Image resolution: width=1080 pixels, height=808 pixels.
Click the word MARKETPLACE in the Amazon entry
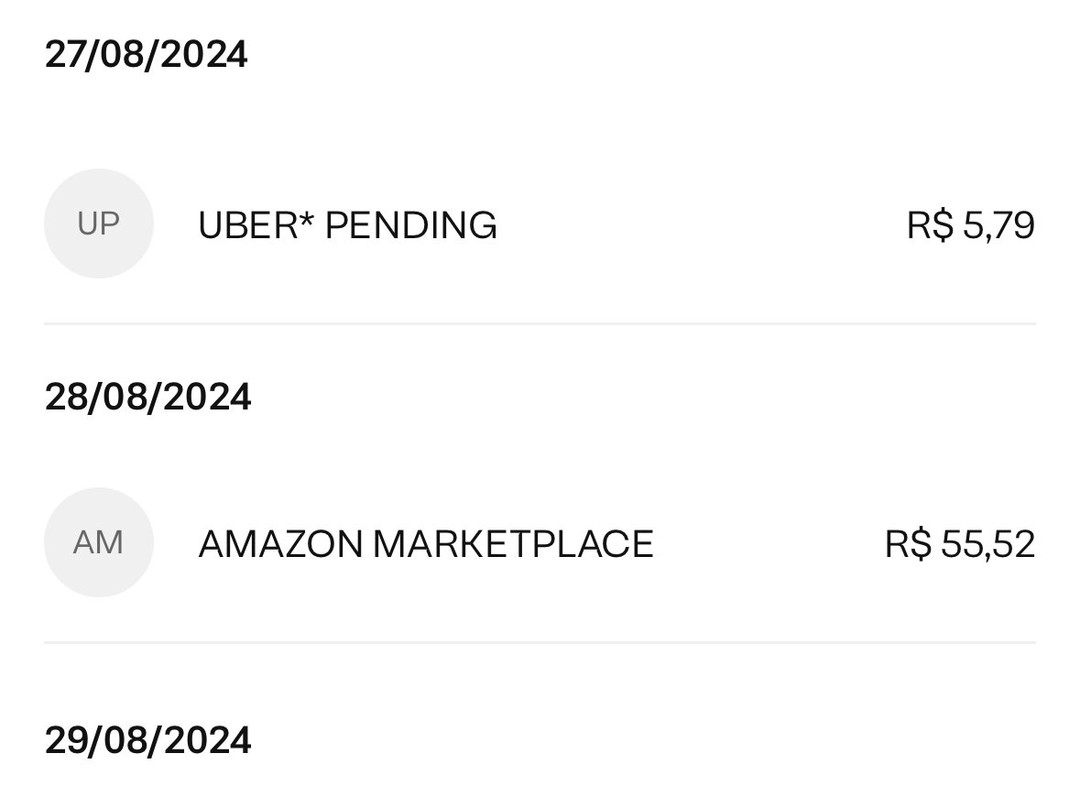coord(513,544)
